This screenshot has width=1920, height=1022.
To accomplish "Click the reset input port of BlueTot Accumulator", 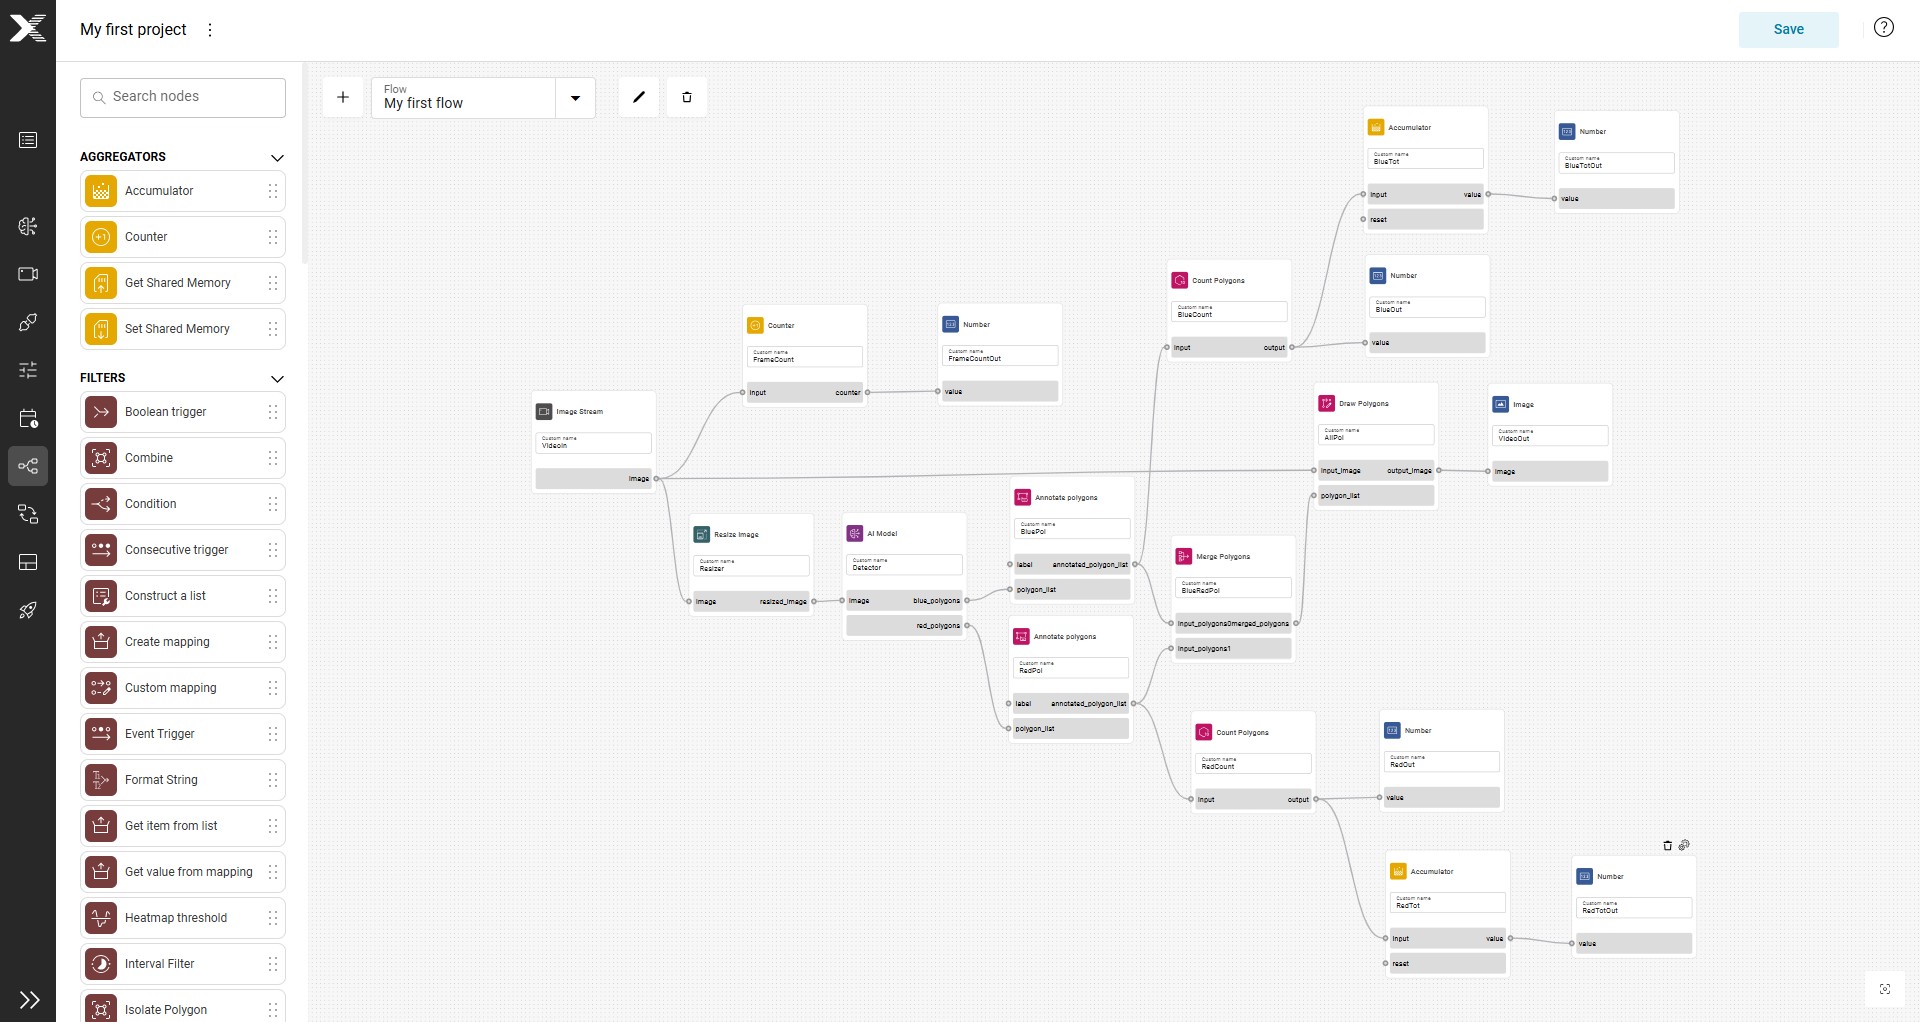I will point(1363,219).
